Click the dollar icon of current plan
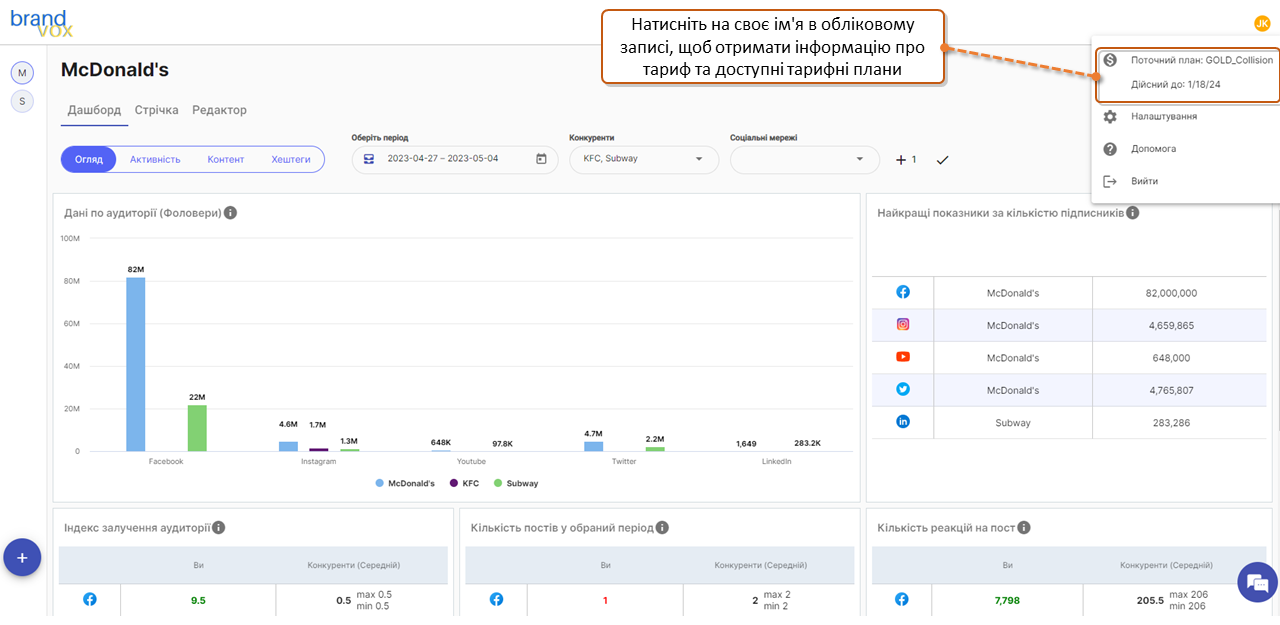 pos(1110,60)
